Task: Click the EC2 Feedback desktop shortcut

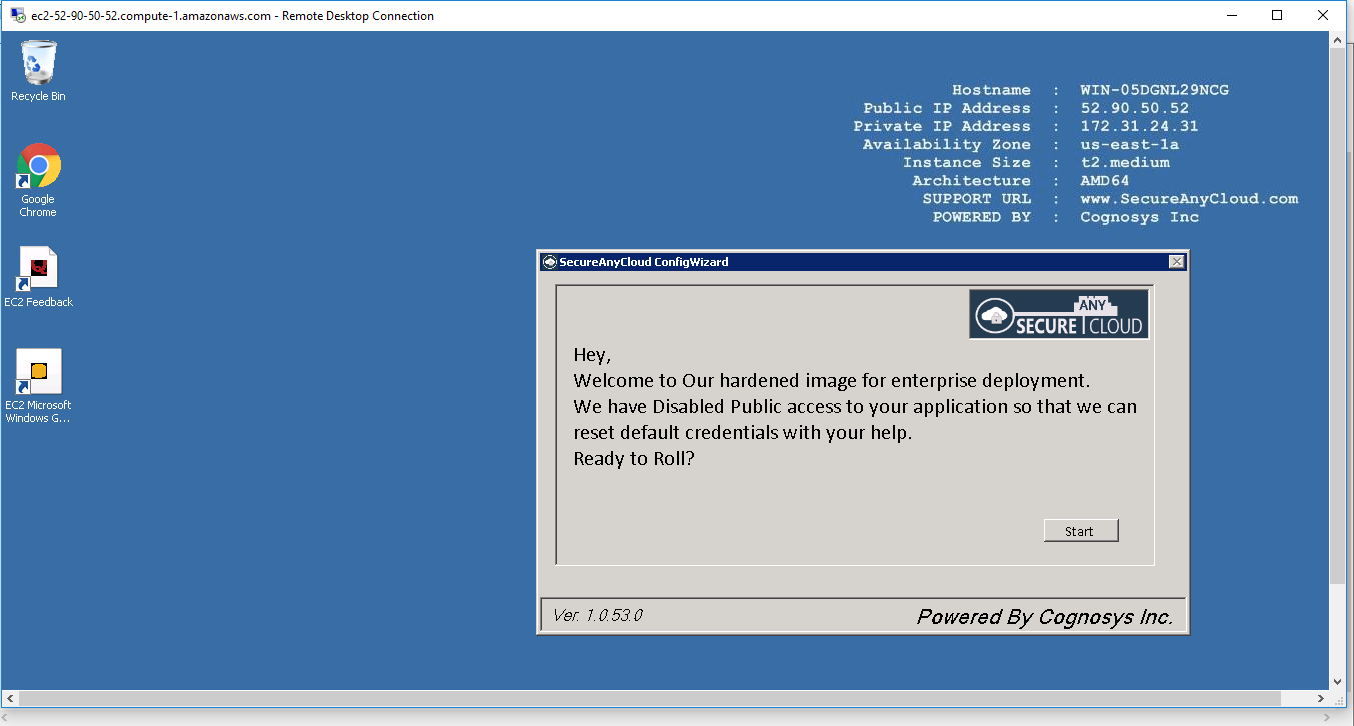Action: pyautogui.click(x=38, y=277)
